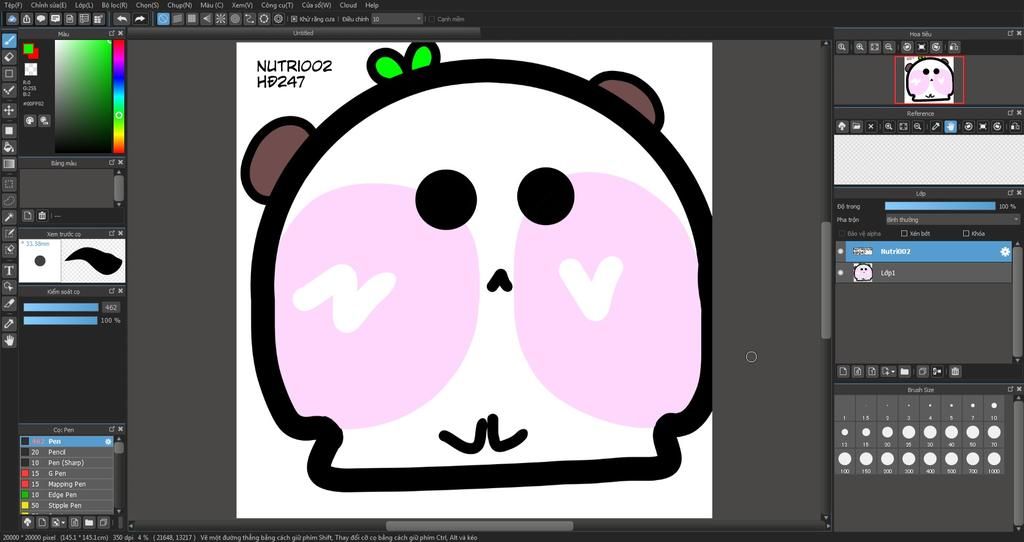
Task: Open the Bộ lọc(R) menu
Action: click(x=114, y=5)
